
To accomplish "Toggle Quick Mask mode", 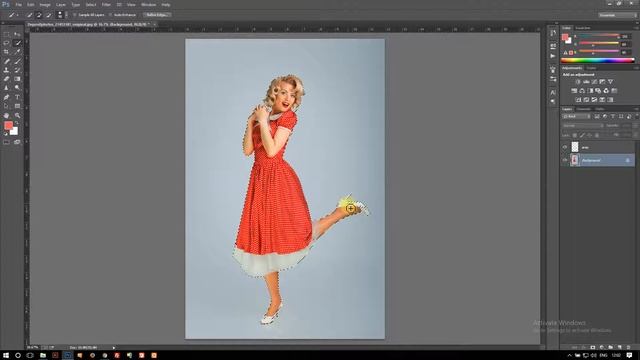I will pos(6,142).
